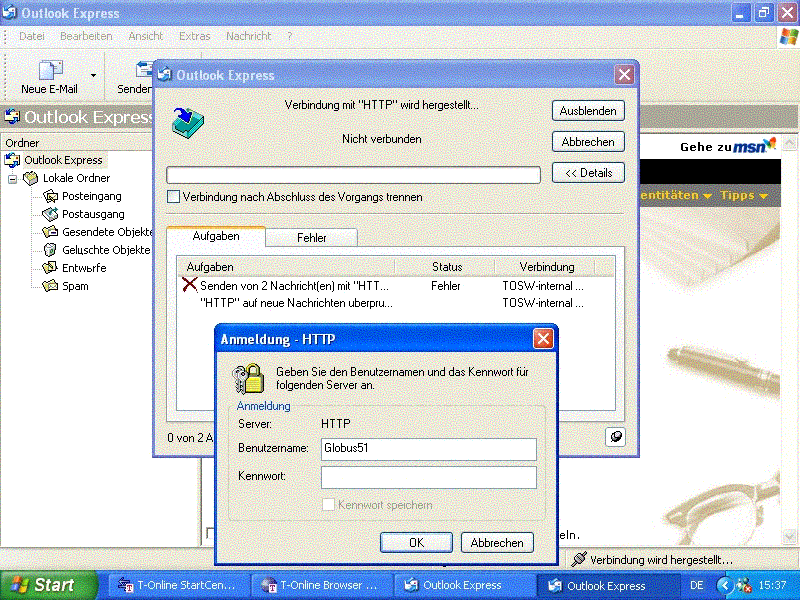Select the Spam folder label
Screen dimensions: 800x600
[x=76, y=286]
